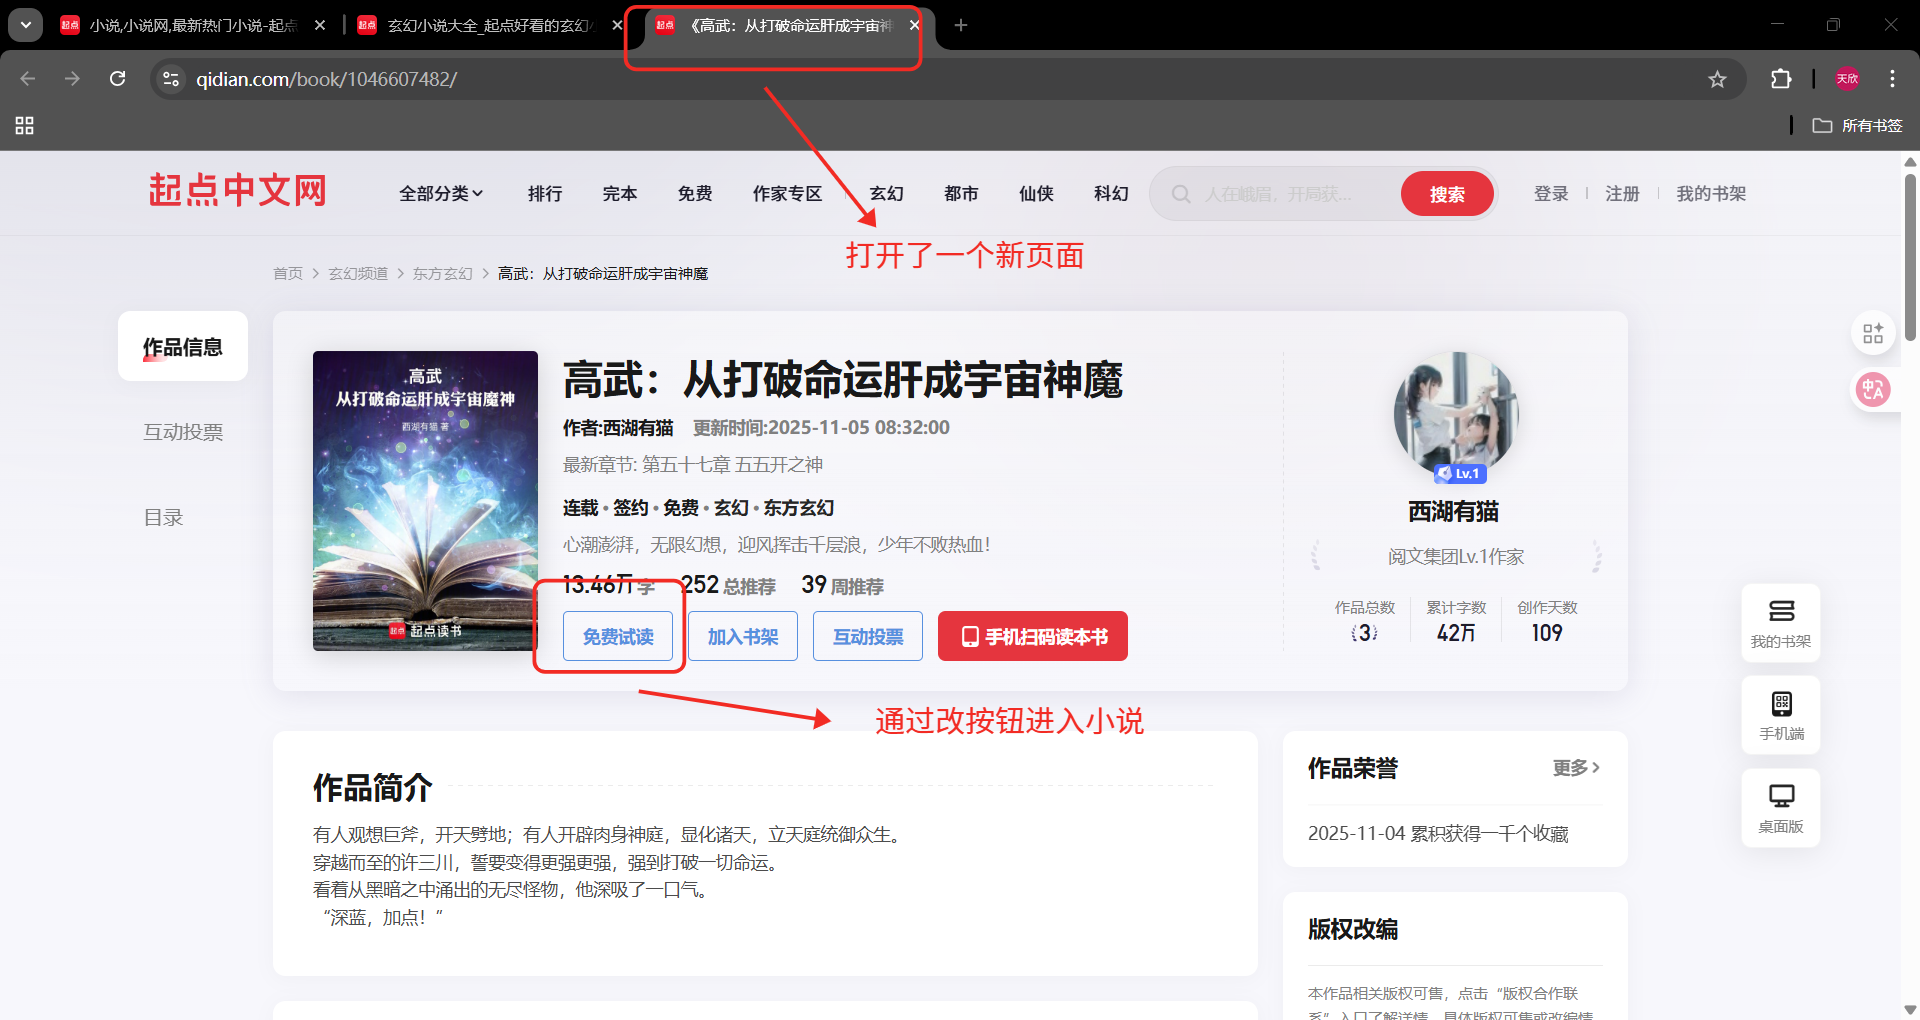The height and width of the screenshot is (1020, 1920).
Task: Open the Chrome three-dot menu
Action: (x=1892, y=79)
